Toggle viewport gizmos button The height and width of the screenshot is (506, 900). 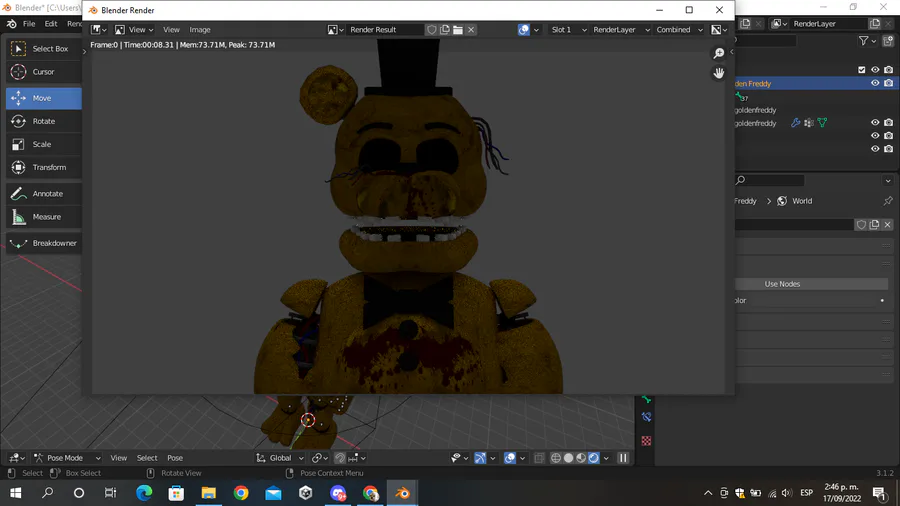tap(480, 458)
